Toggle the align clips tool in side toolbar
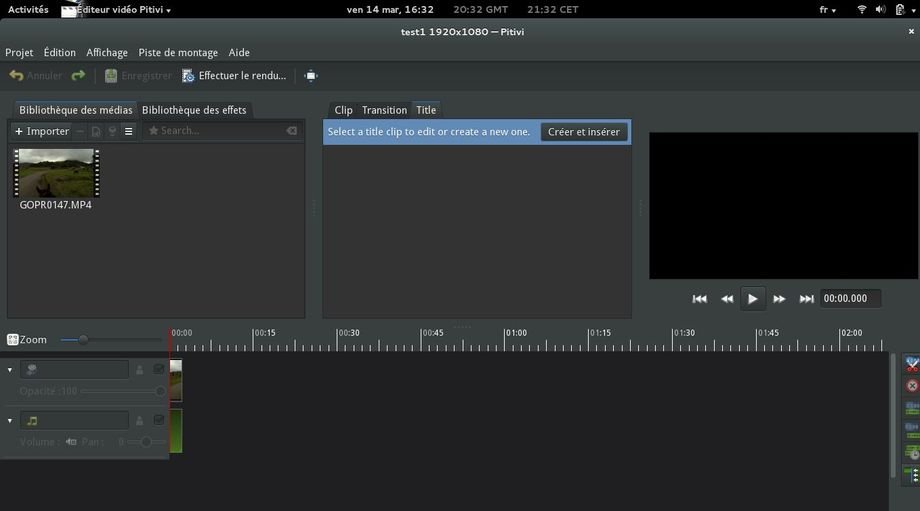The width and height of the screenshot is (920, 511). [x=912, y=453]
